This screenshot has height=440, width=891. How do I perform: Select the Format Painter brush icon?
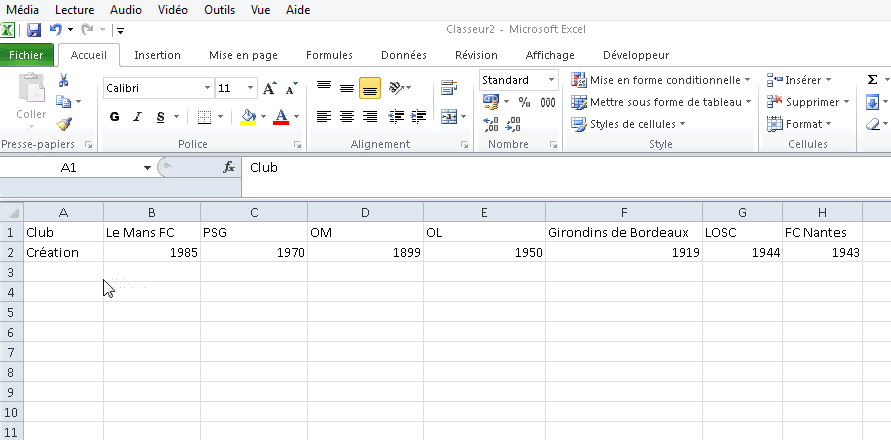tap(64, 123)
